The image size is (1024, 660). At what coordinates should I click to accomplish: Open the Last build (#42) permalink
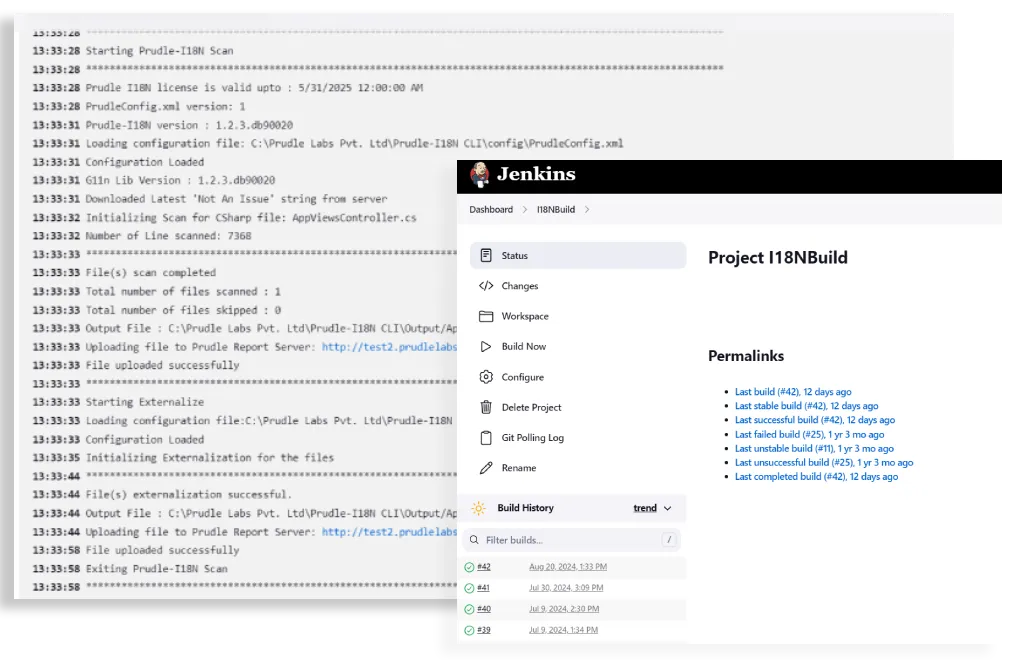[793, 392]
